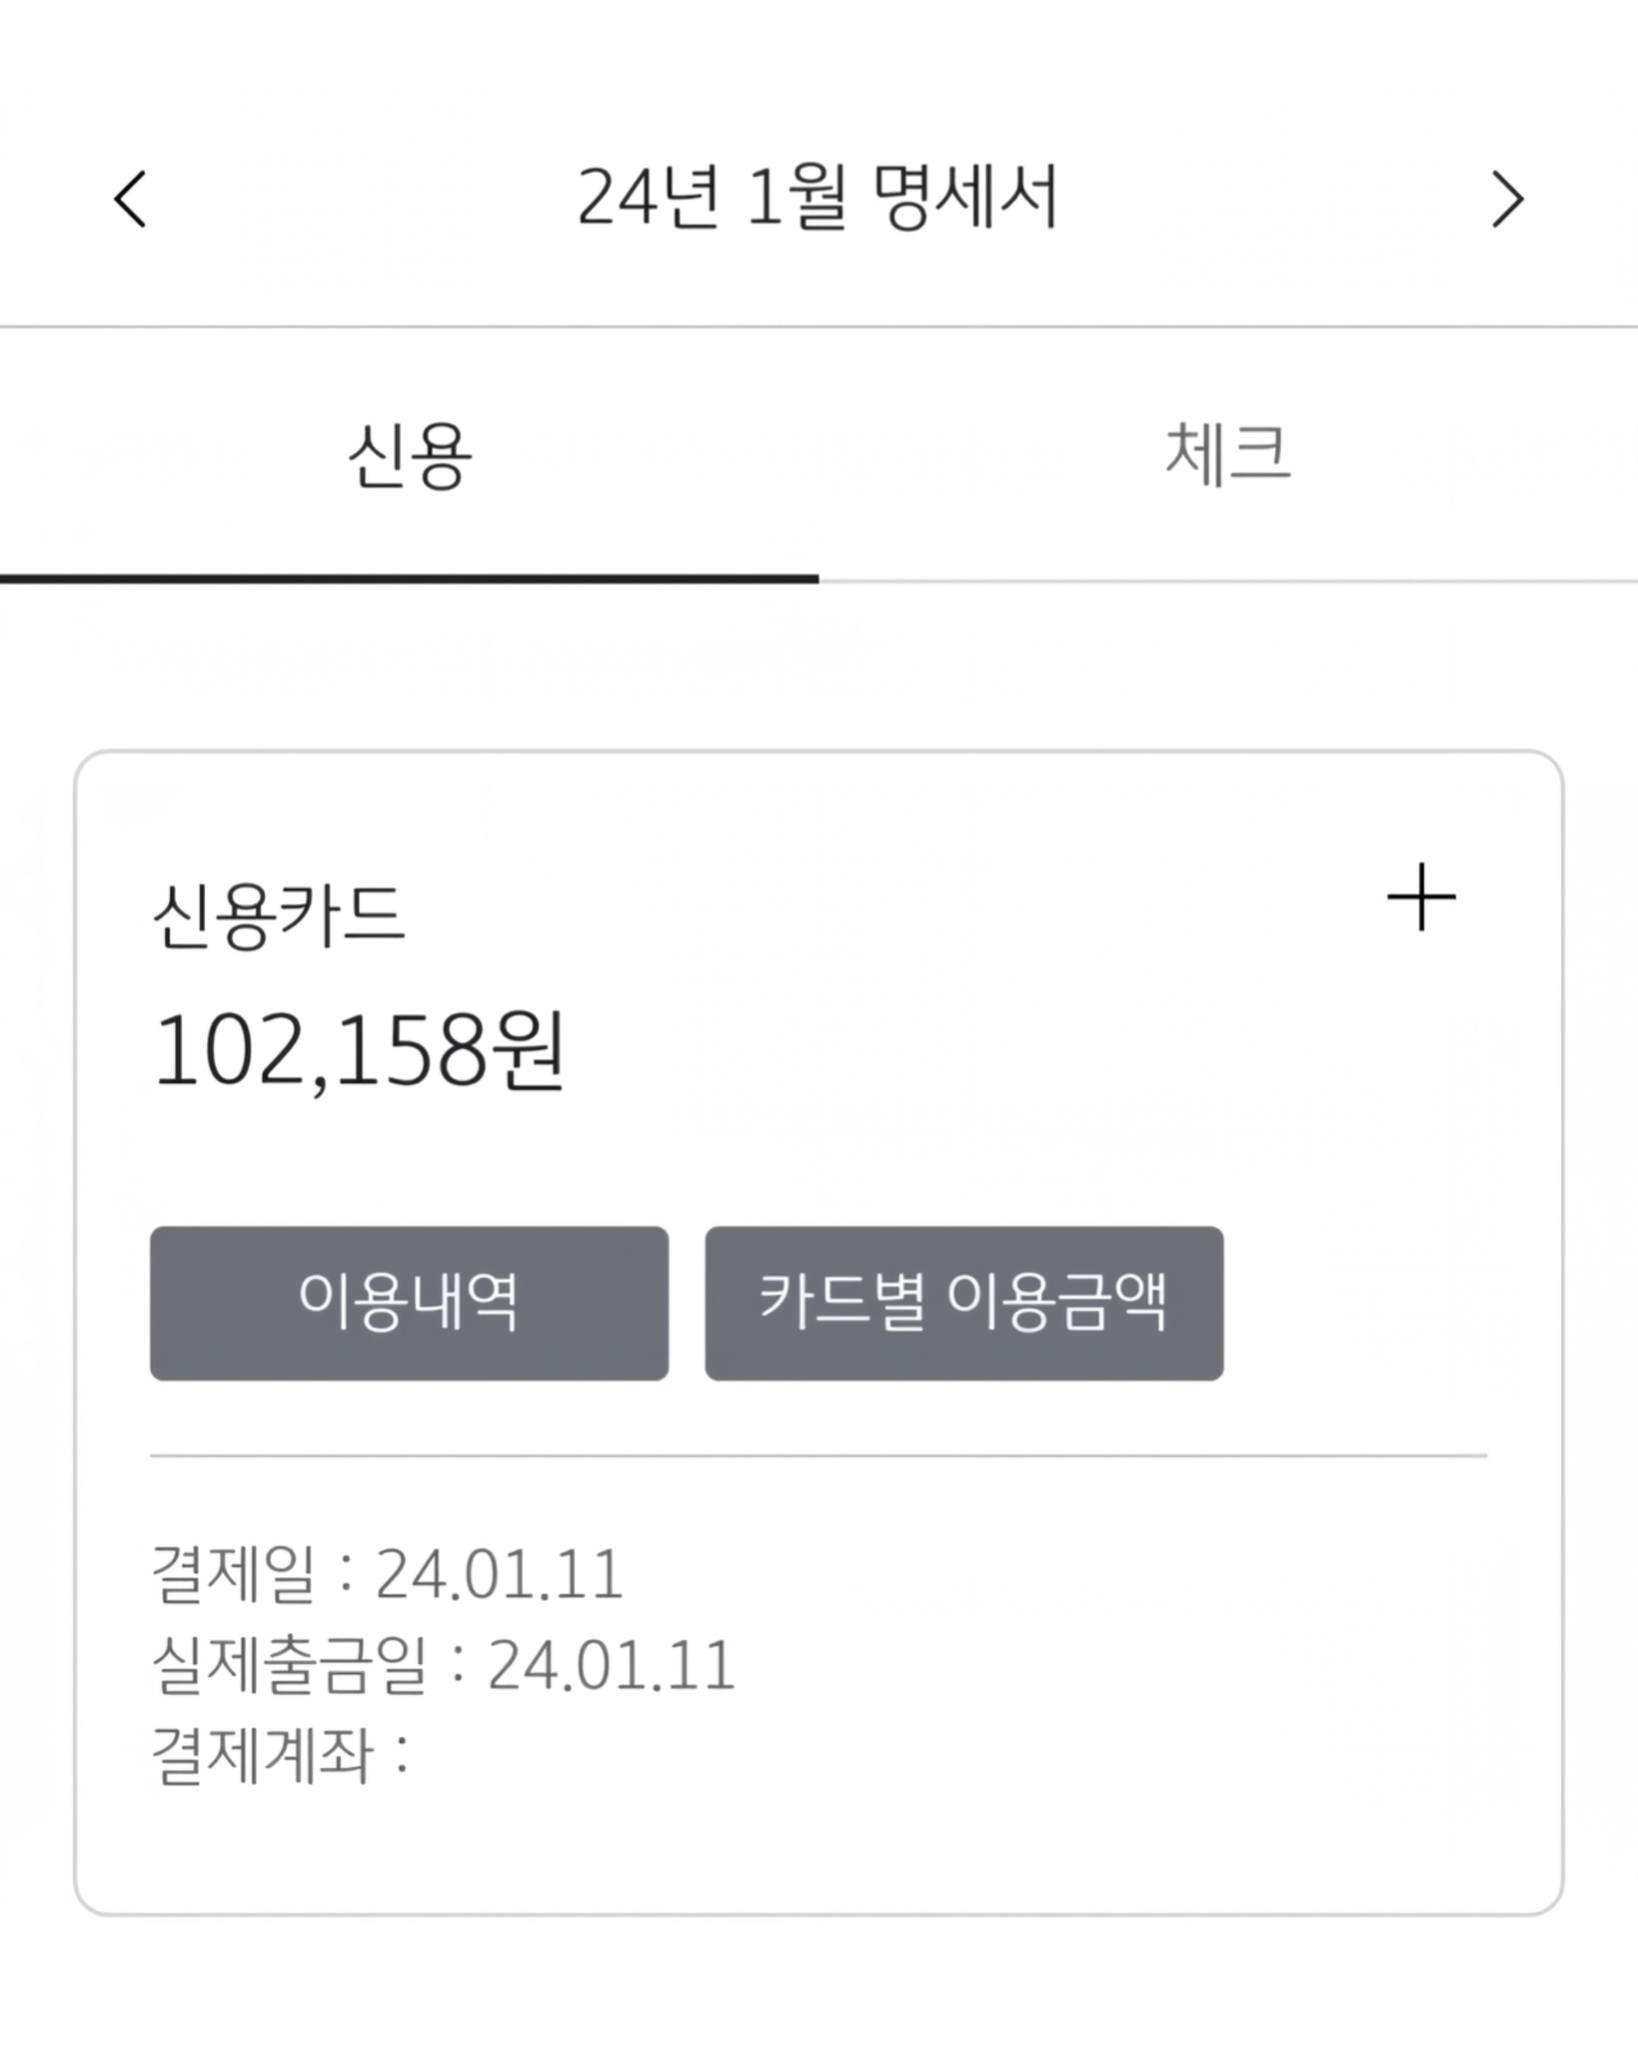This screenshot has width=1638, height=2048.
Task: Click the divider line below 이용내역 button
Action: tap(817, 1456)
